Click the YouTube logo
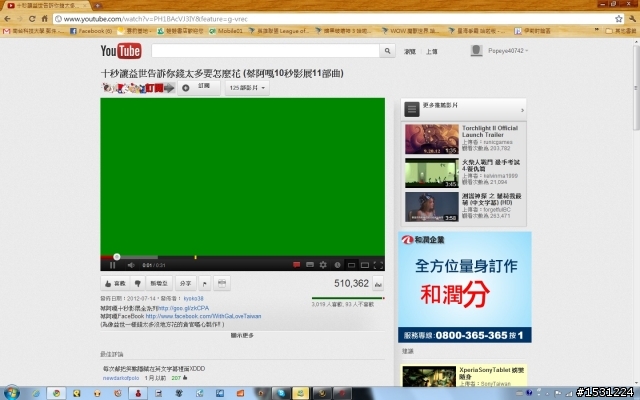 point(121,51)
